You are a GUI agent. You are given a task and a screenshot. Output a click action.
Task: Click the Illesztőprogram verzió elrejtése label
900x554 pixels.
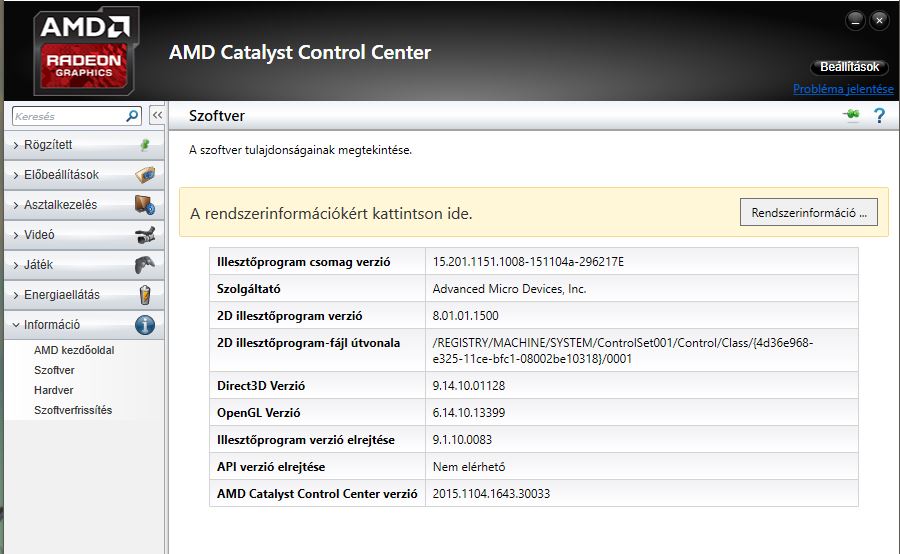pos(306,440)
